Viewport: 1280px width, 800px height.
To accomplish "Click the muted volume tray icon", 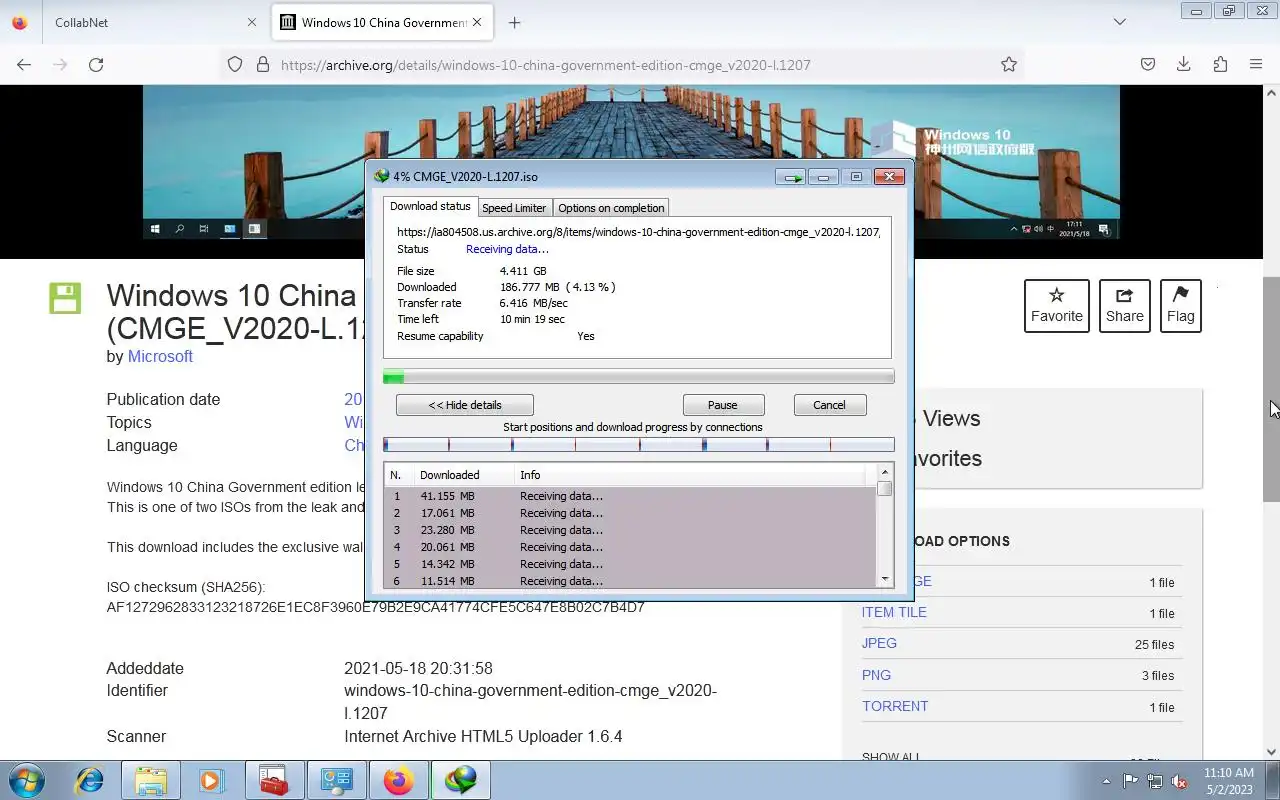I will tap(1180, 781).
